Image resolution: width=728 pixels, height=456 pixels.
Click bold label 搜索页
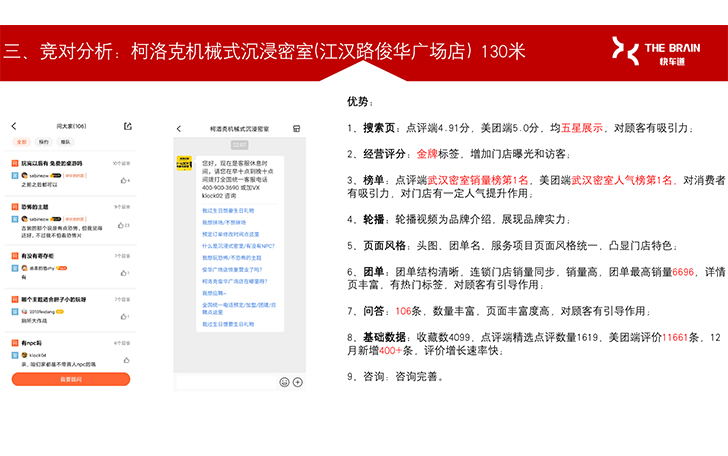click(x=379, y=128)
